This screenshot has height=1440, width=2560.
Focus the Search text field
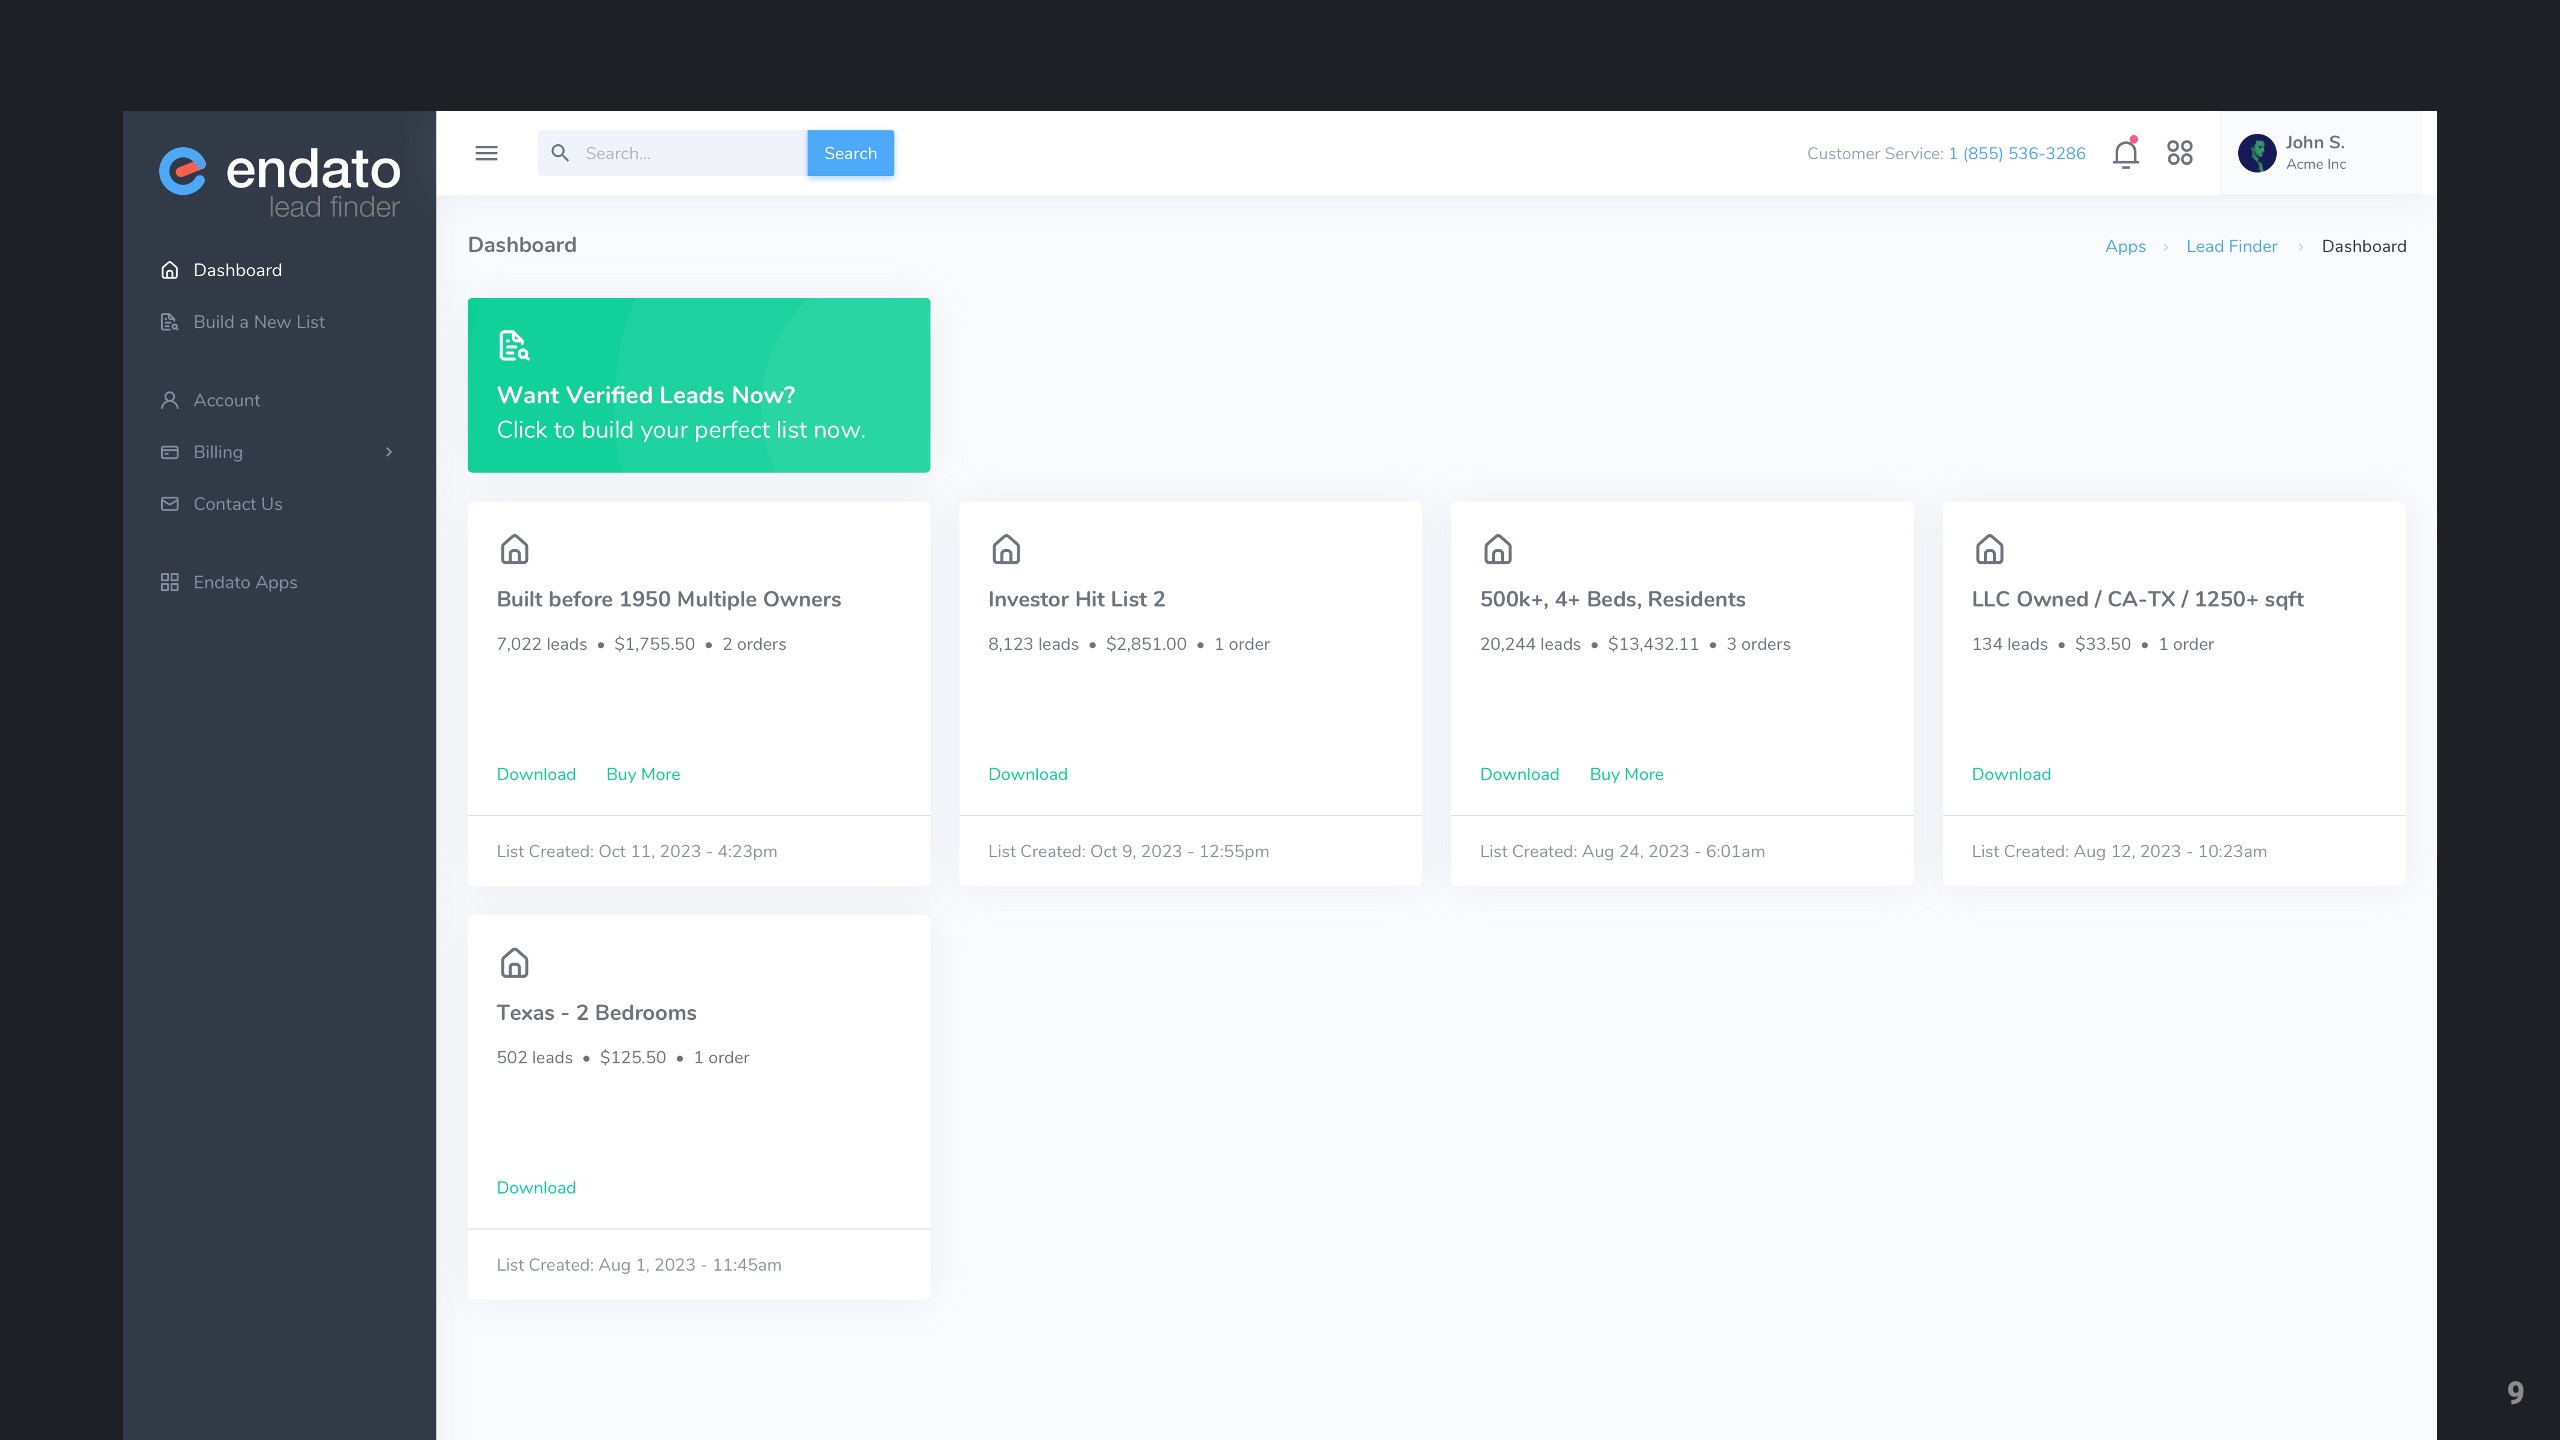690,153
